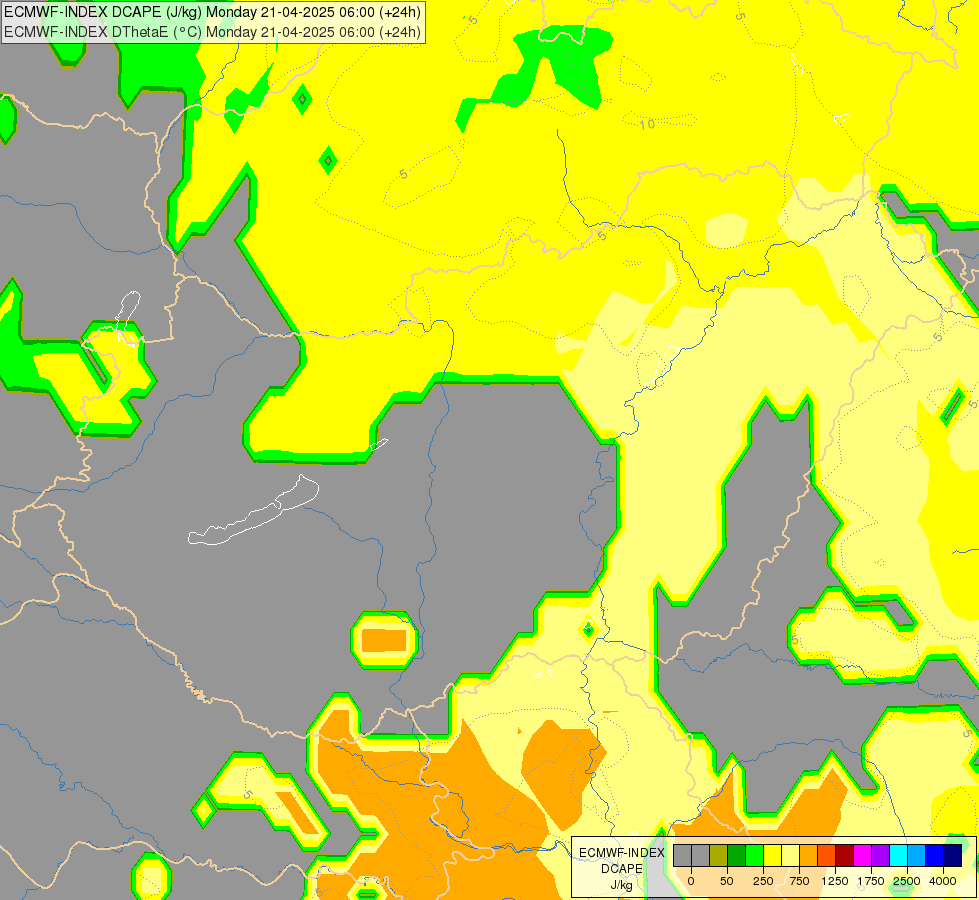Click the legend value 50
979x900 pixels.
[x=727, y=881]
